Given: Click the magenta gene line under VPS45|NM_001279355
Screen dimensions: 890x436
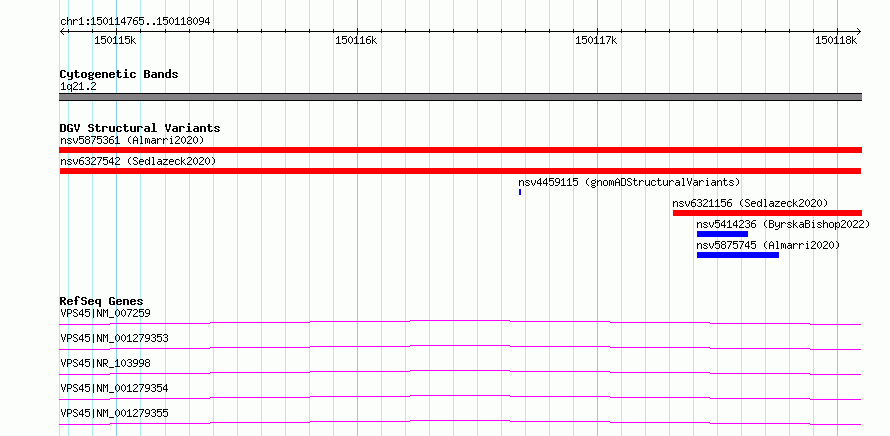Looking at the screenshot, I should [460, 422].
